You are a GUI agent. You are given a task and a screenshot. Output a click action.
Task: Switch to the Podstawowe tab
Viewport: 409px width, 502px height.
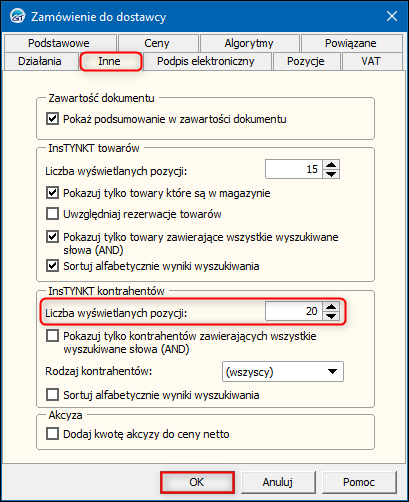tap(59, 43)
